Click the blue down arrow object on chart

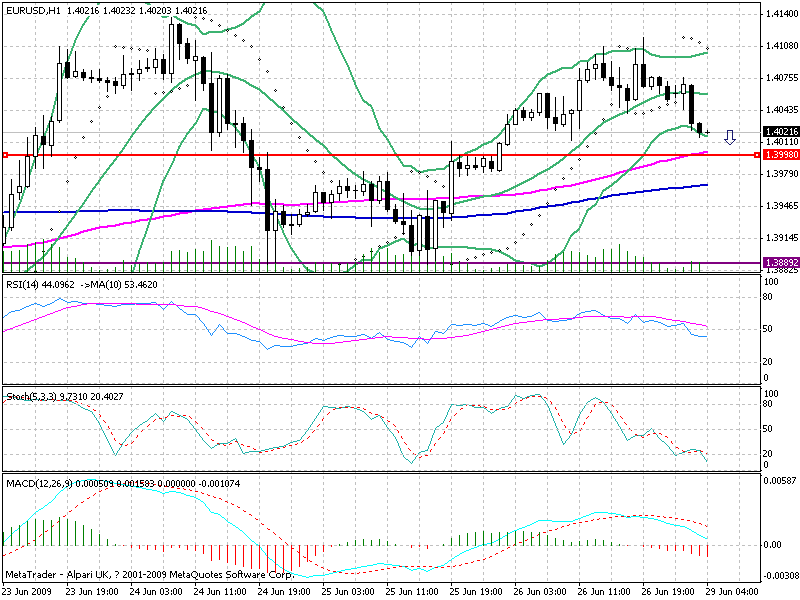[x=730, y=137]
